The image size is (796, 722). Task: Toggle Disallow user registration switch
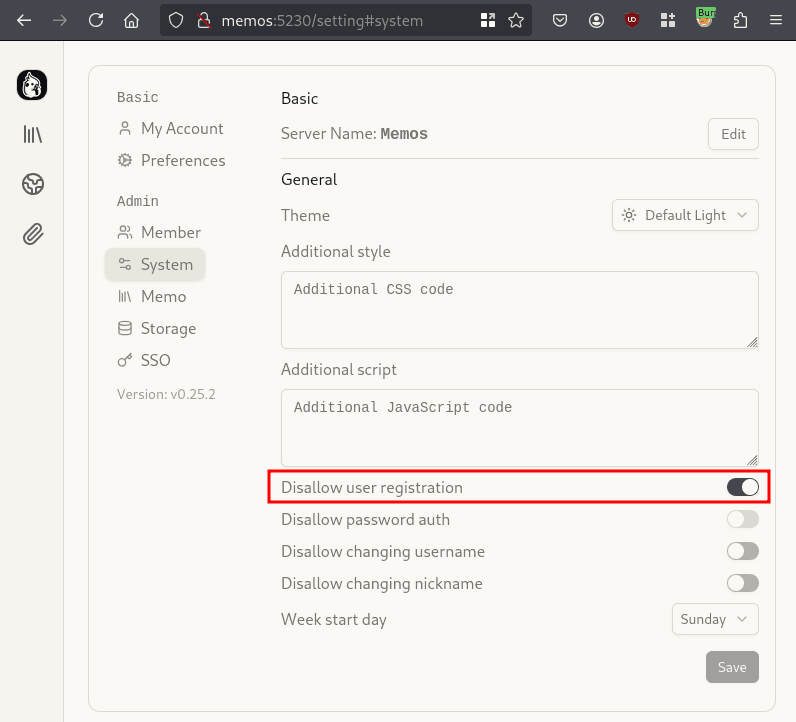(742, 487)
